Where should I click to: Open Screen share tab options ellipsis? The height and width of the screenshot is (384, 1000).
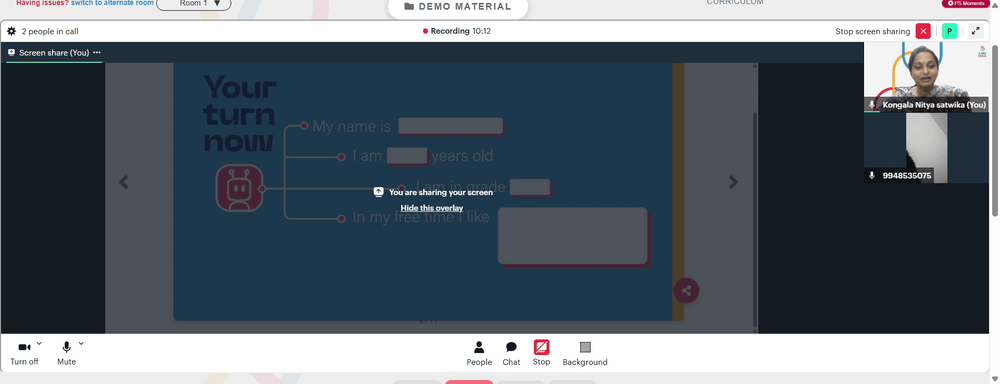click(x=97, y=52)
